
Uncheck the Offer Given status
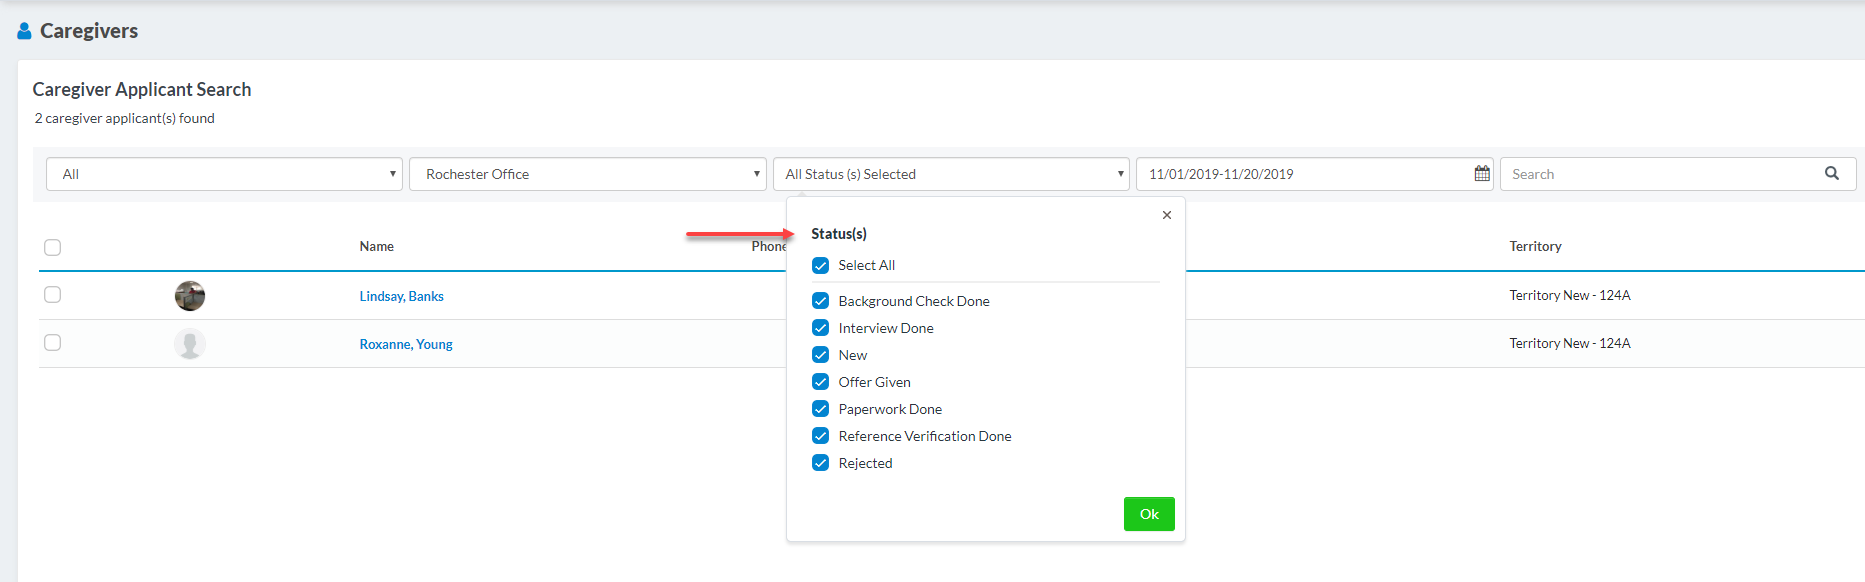pyautogui.click(x=820, y=382)
